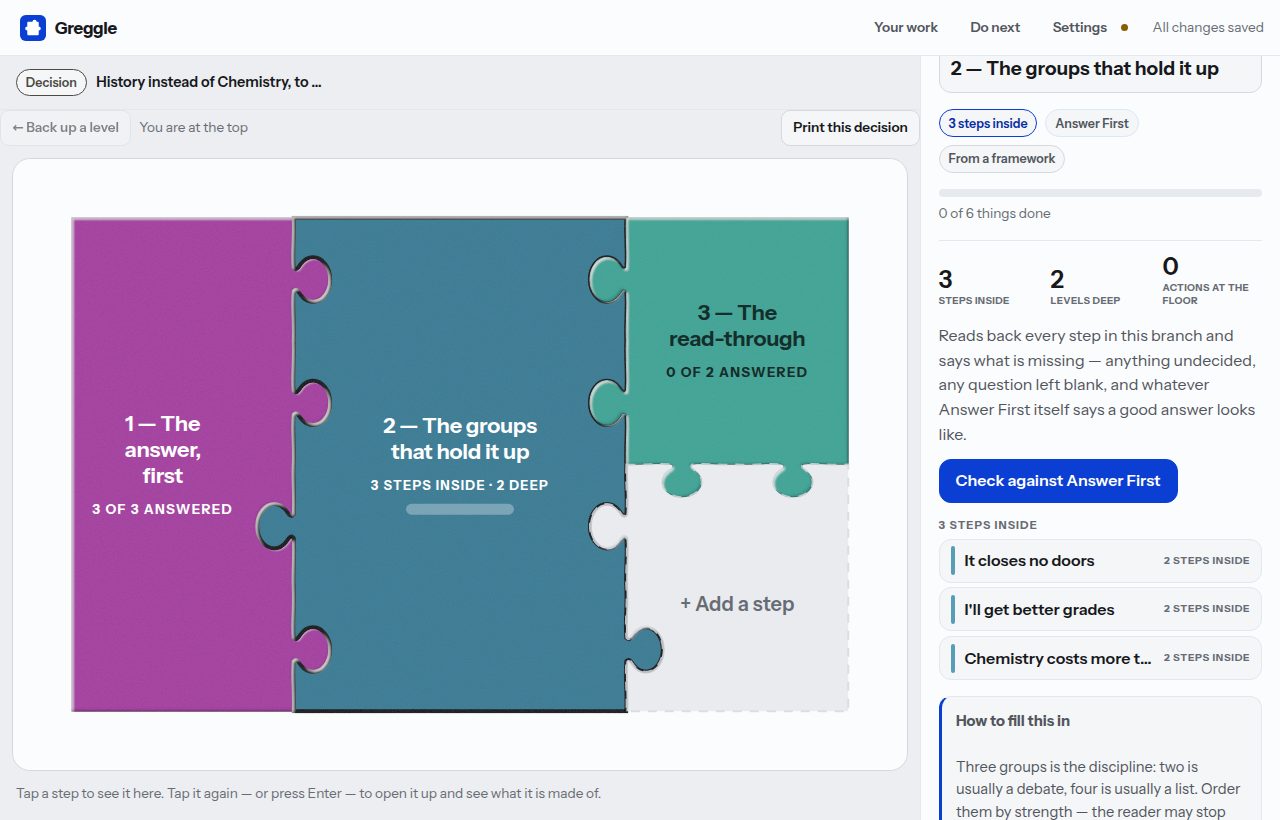Expand the 'I'll get better grades' step

[1100, 609]
